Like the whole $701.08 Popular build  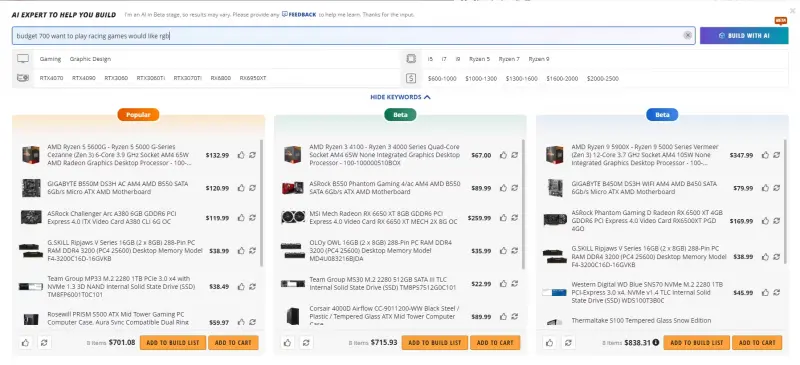[x=26, y=343]
